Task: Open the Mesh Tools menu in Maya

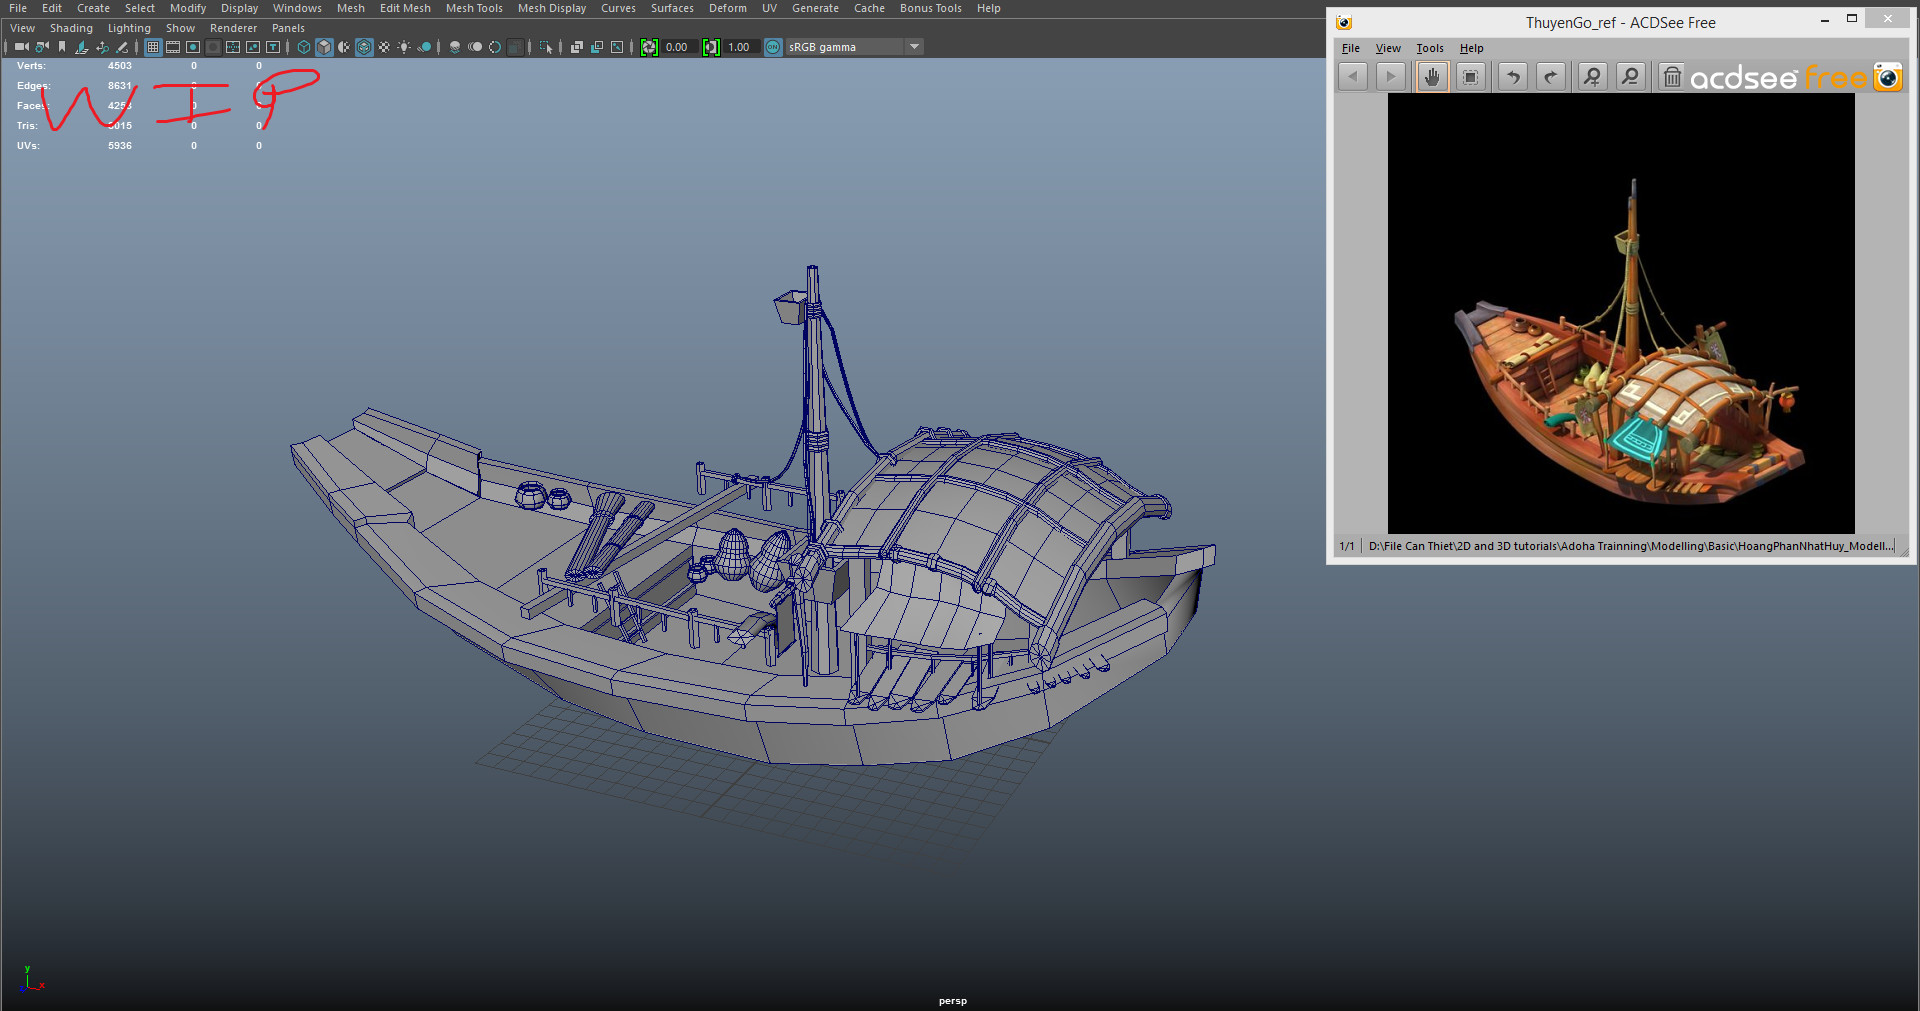Action: (x=473, y=8)
